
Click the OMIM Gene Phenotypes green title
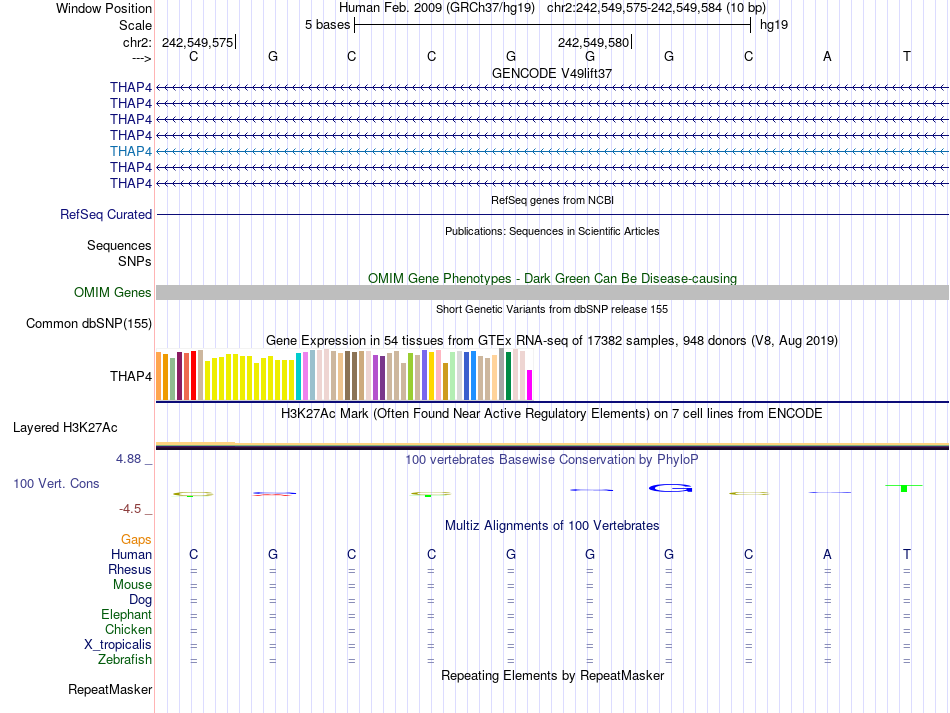tap(553, 279)
